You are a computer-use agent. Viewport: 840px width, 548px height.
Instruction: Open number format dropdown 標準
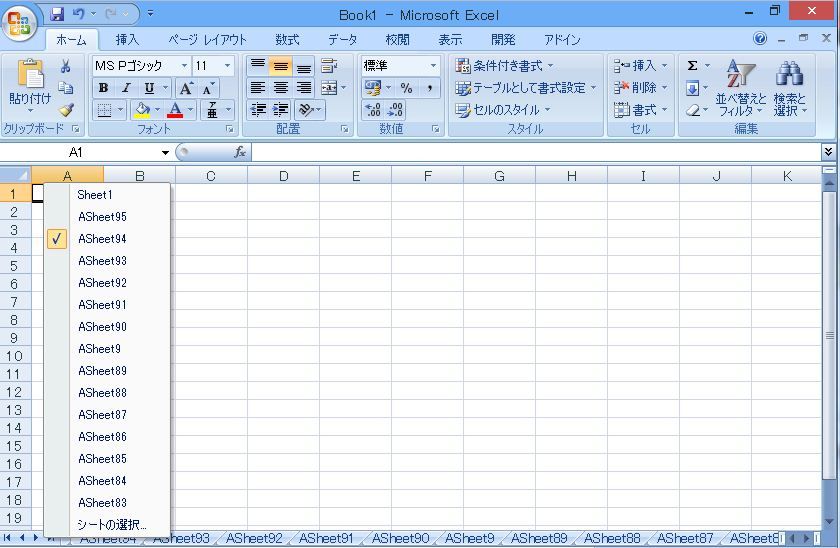(x=433, y=66)
